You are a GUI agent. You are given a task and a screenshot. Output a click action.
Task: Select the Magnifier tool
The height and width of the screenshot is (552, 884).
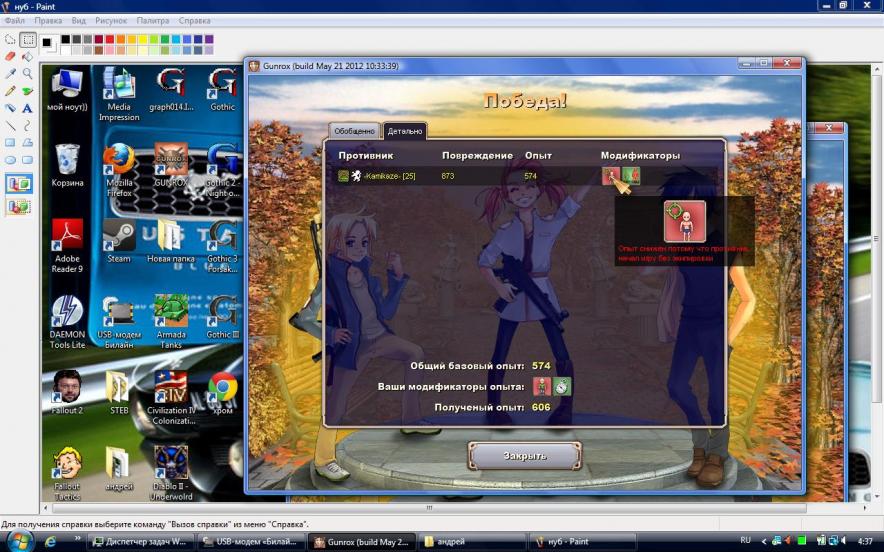coord(27,74)
